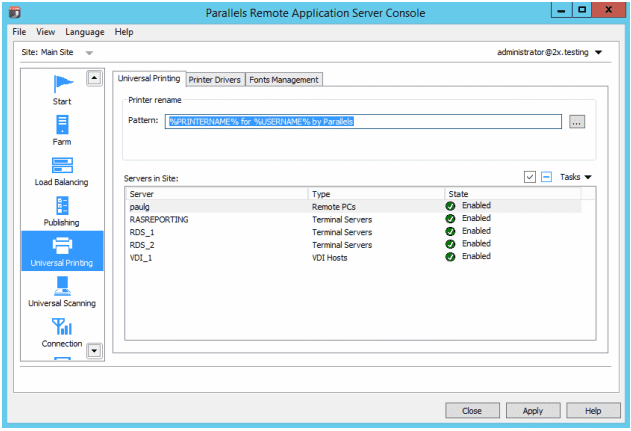The height and width of the screenshot is (431, 631).
Task: Click Terminal Servers type for RASREPORTING
Action: (x=342, y=220)
